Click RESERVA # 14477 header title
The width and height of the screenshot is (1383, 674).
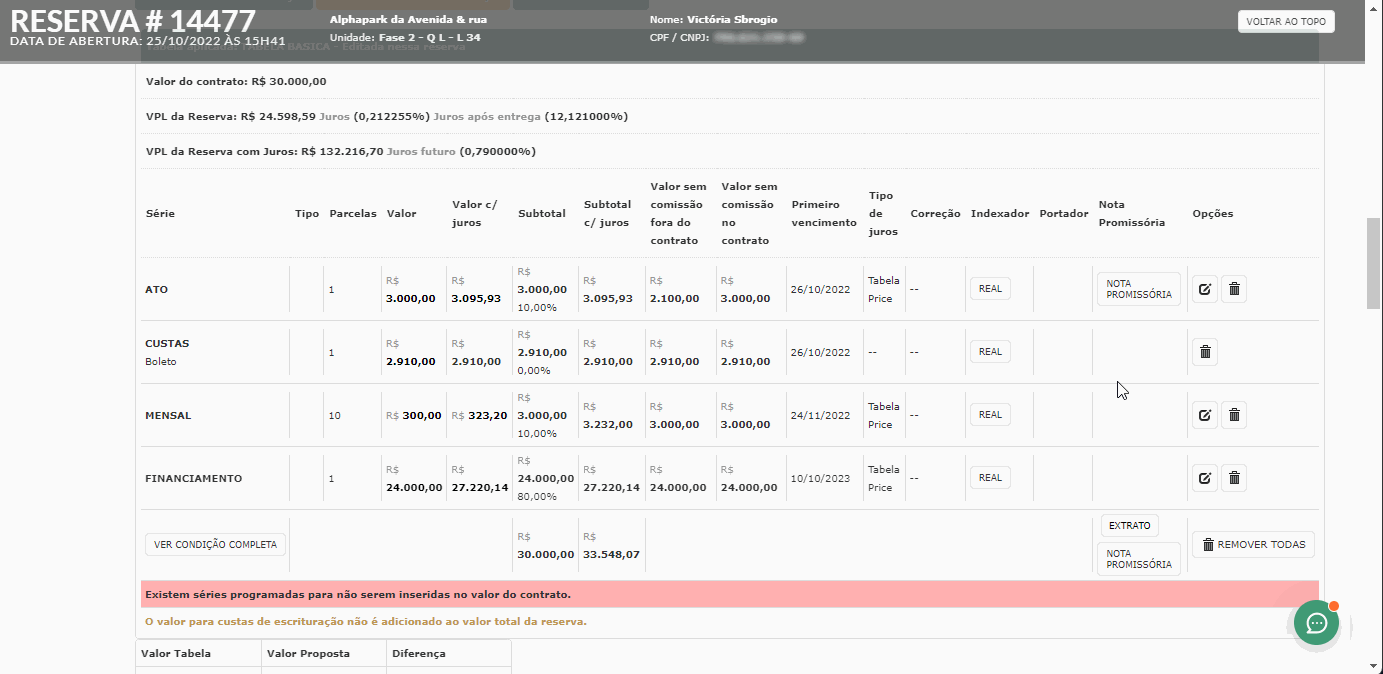133,20
